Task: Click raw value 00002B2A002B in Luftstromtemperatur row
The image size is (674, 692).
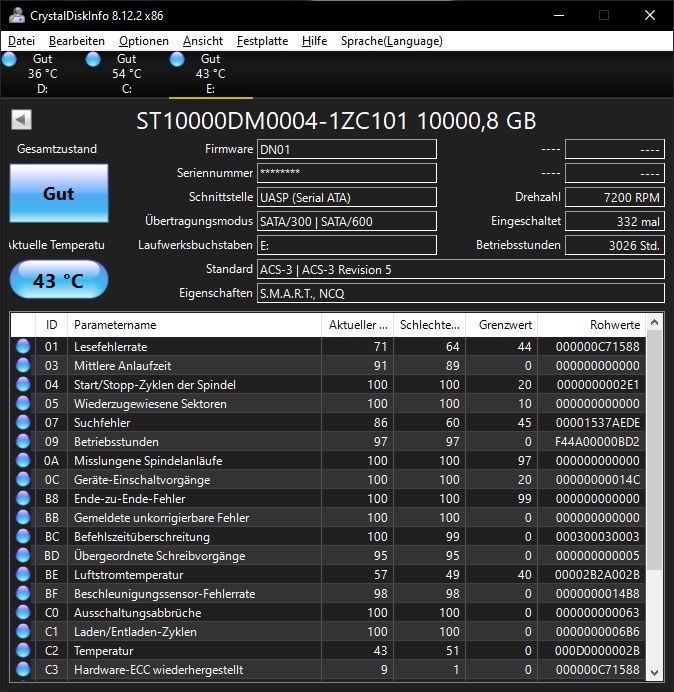Action: tap(597, 574)
